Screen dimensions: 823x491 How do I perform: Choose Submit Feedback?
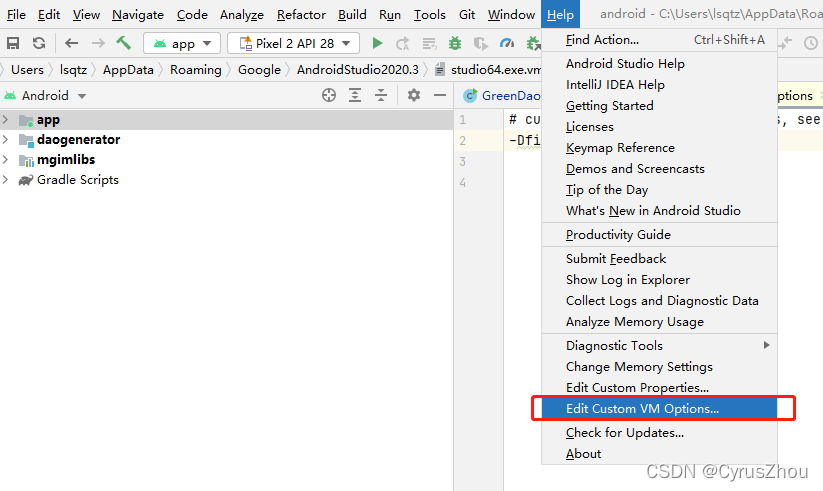click(x=659, y=259)
